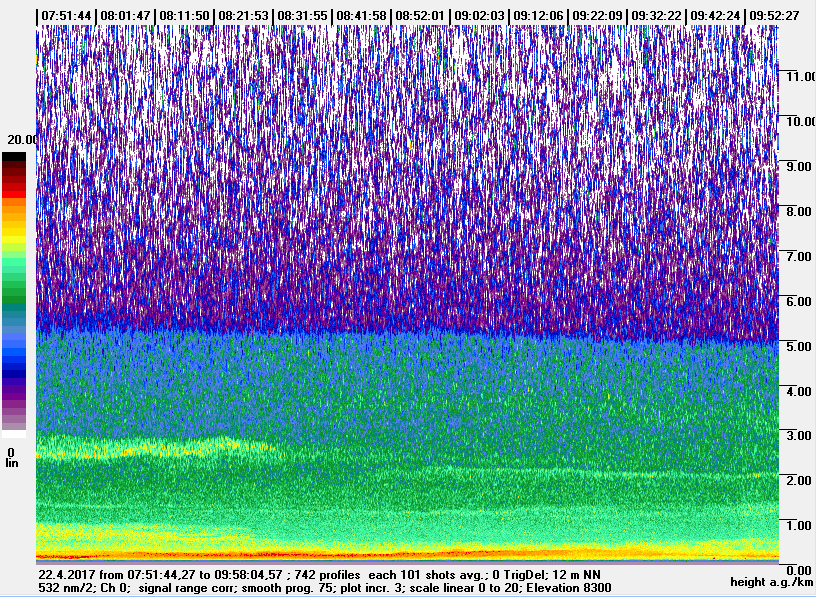Click the 4.00 height axis value
The width and height of the screenshot is (816, 597).
[x=800, y=391]
